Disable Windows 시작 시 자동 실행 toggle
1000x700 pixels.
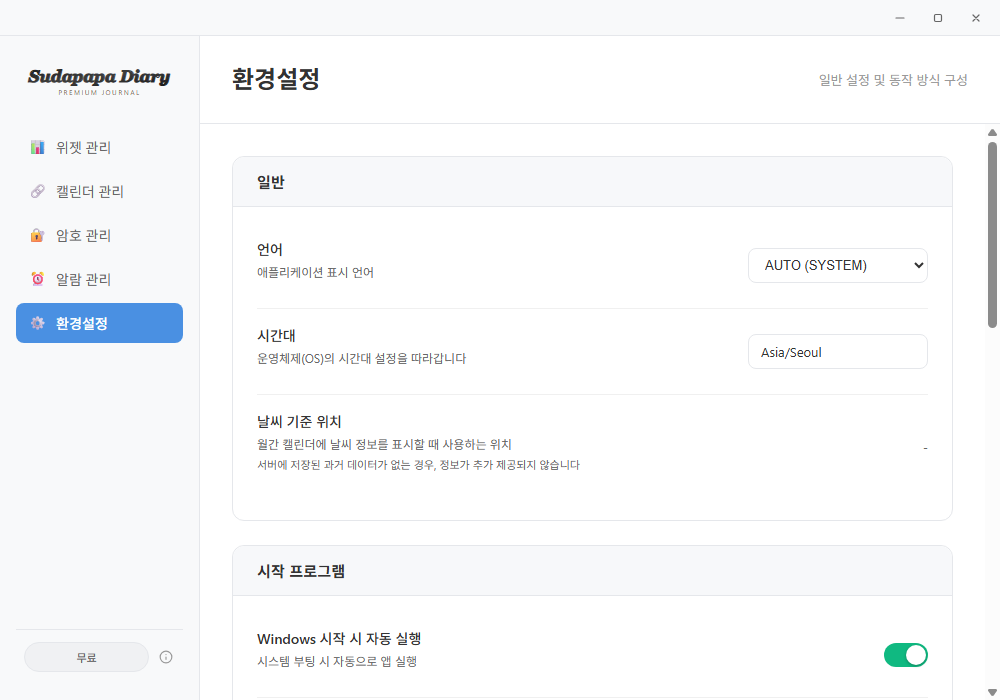click(x=906, y=655)
